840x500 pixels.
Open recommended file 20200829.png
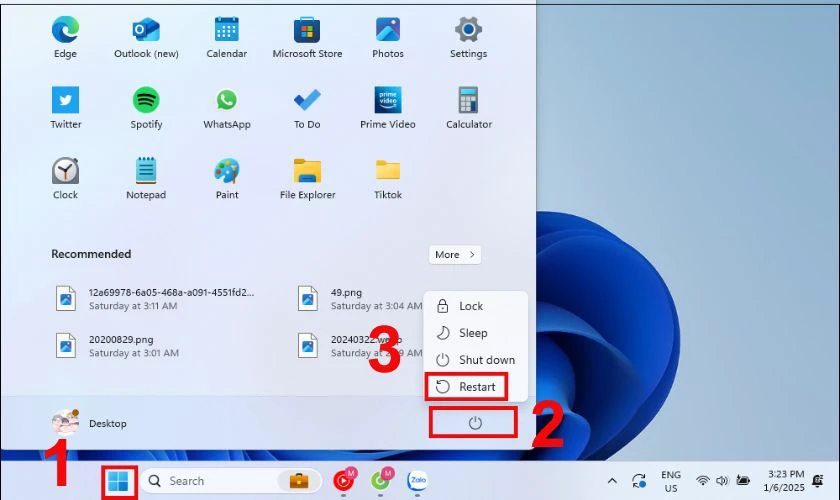pyautogui.click(x=117, y=346)
